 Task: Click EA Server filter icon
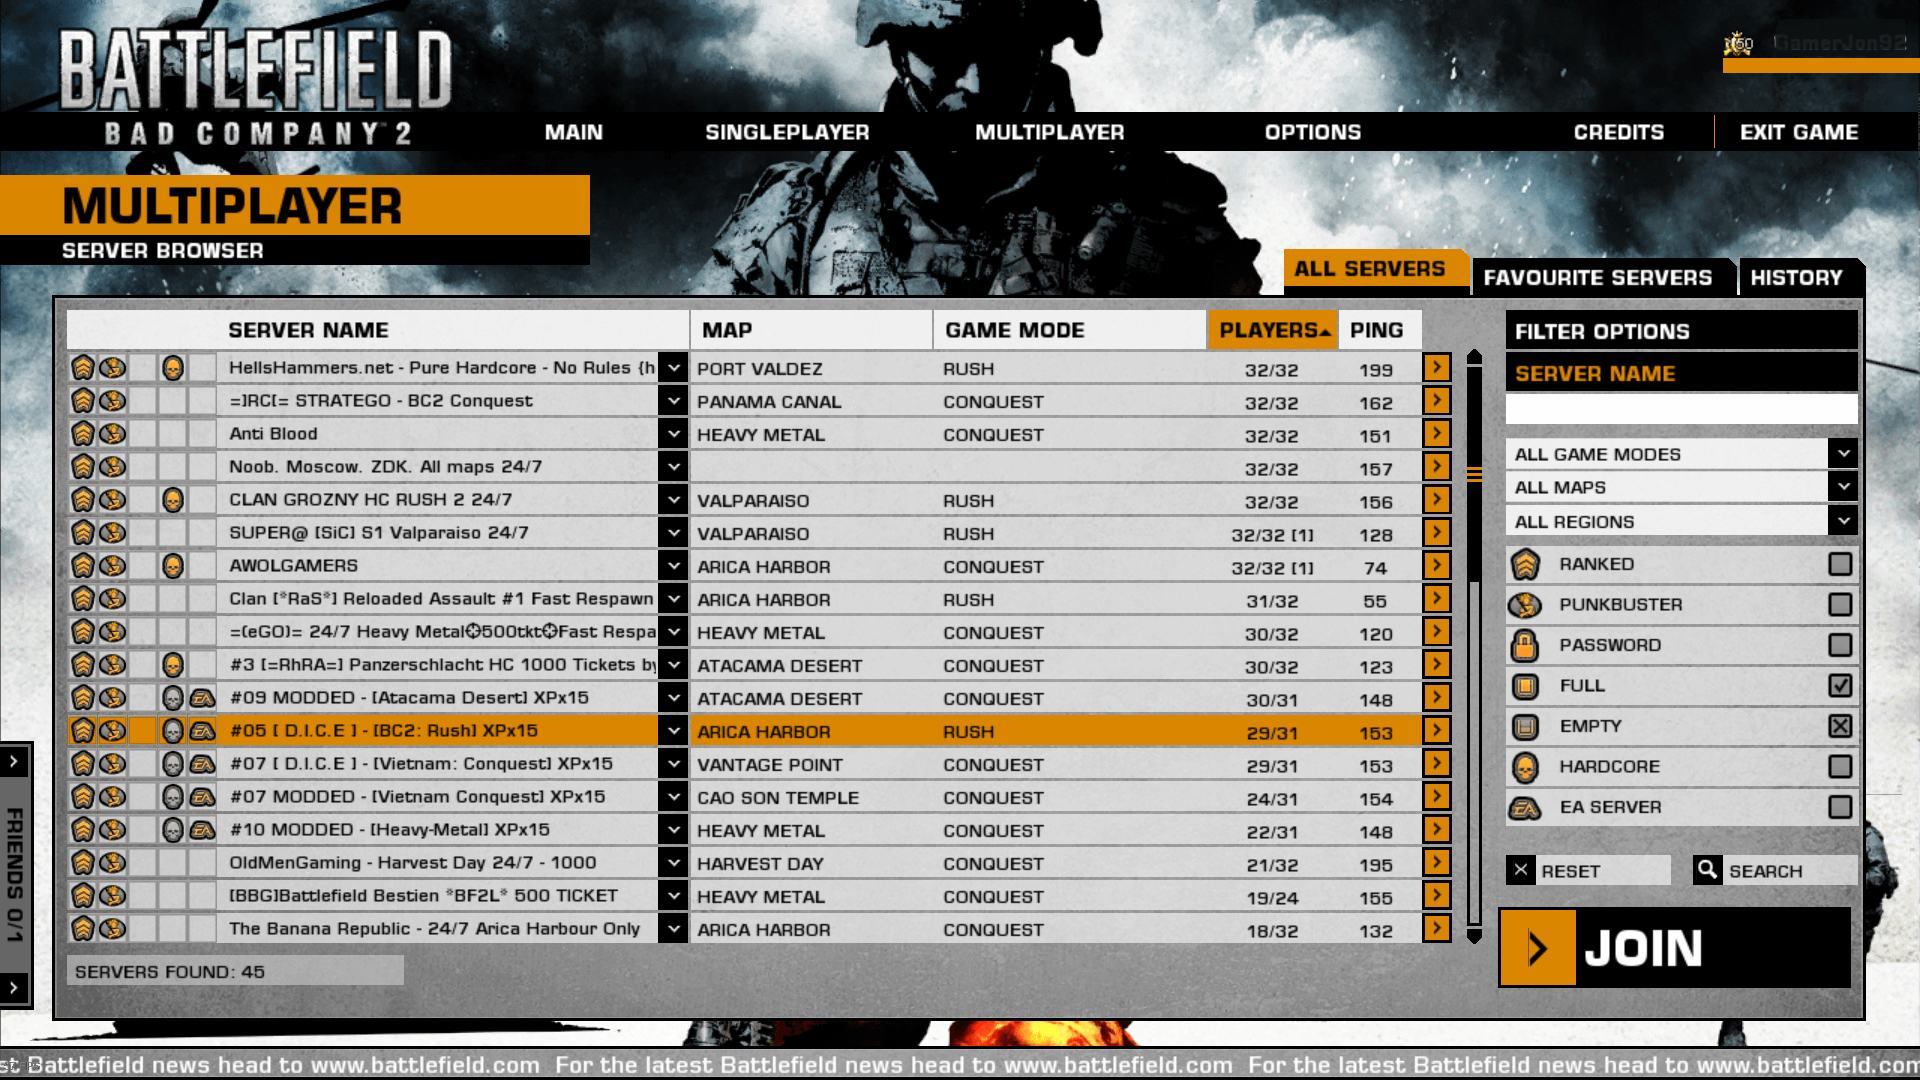click(x=1525, y=808)
